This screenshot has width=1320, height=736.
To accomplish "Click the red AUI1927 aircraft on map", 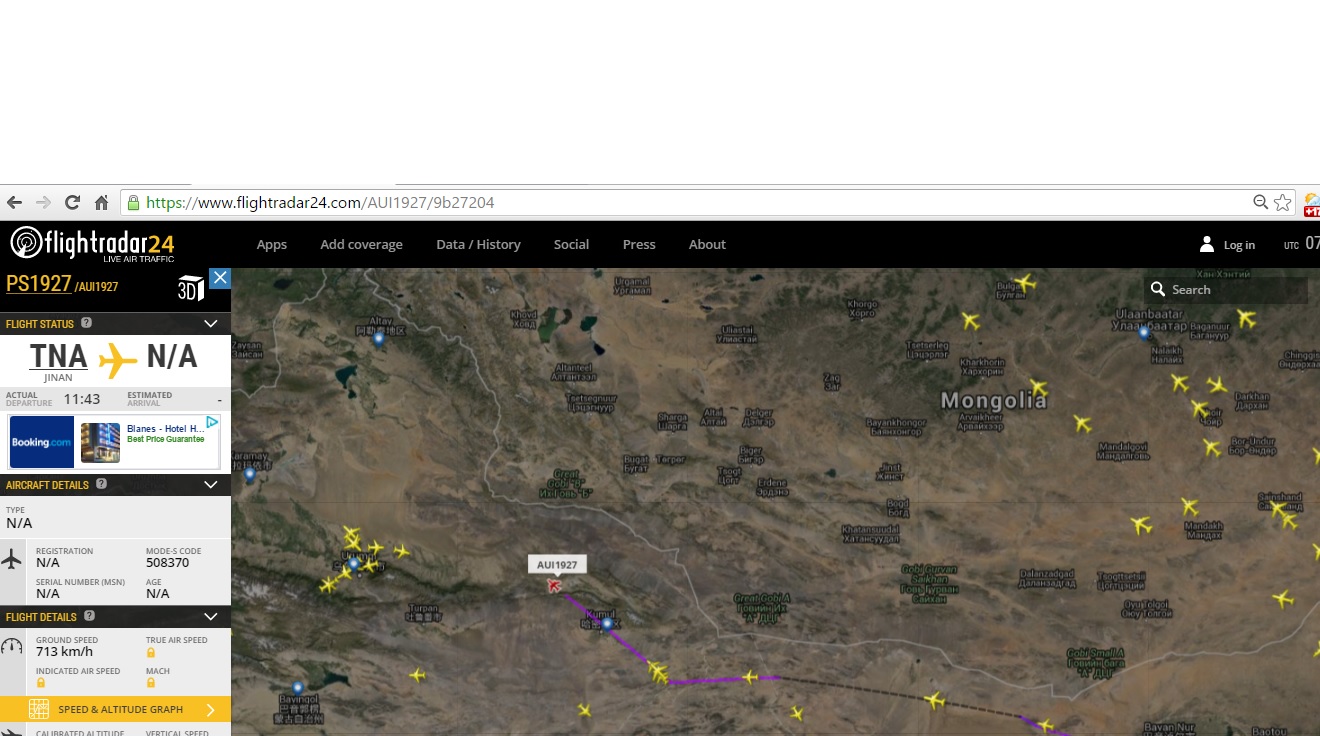I will point(554,585).
